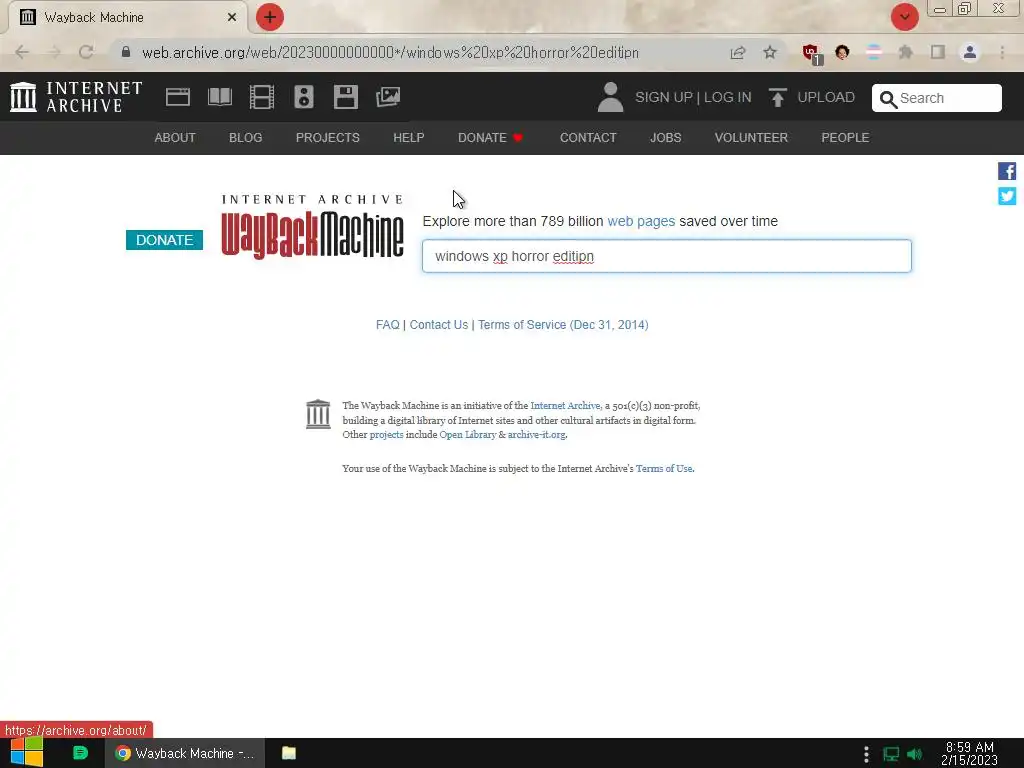Open the CONTACT menu item
The image size is (1024, 768).
pyautogui.click(x=588, y=138)
